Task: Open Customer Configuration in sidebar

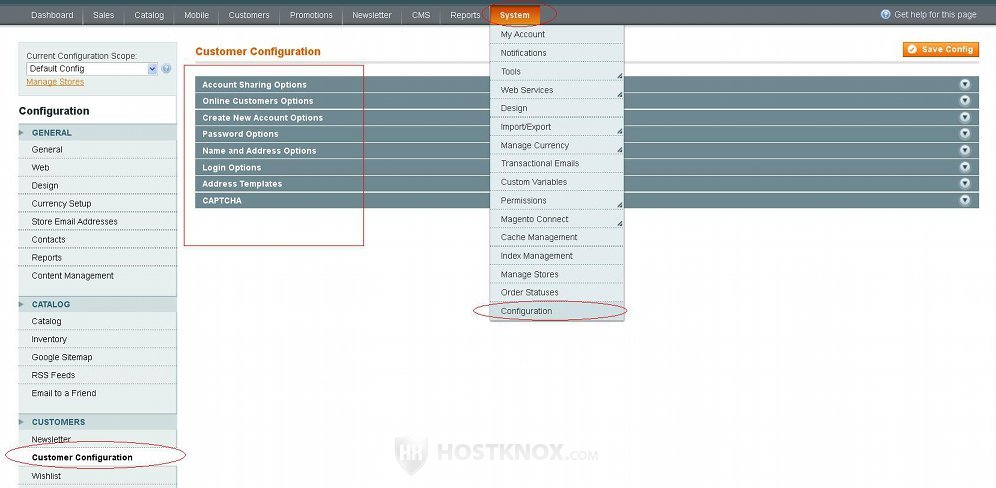Action: [97, 458]
